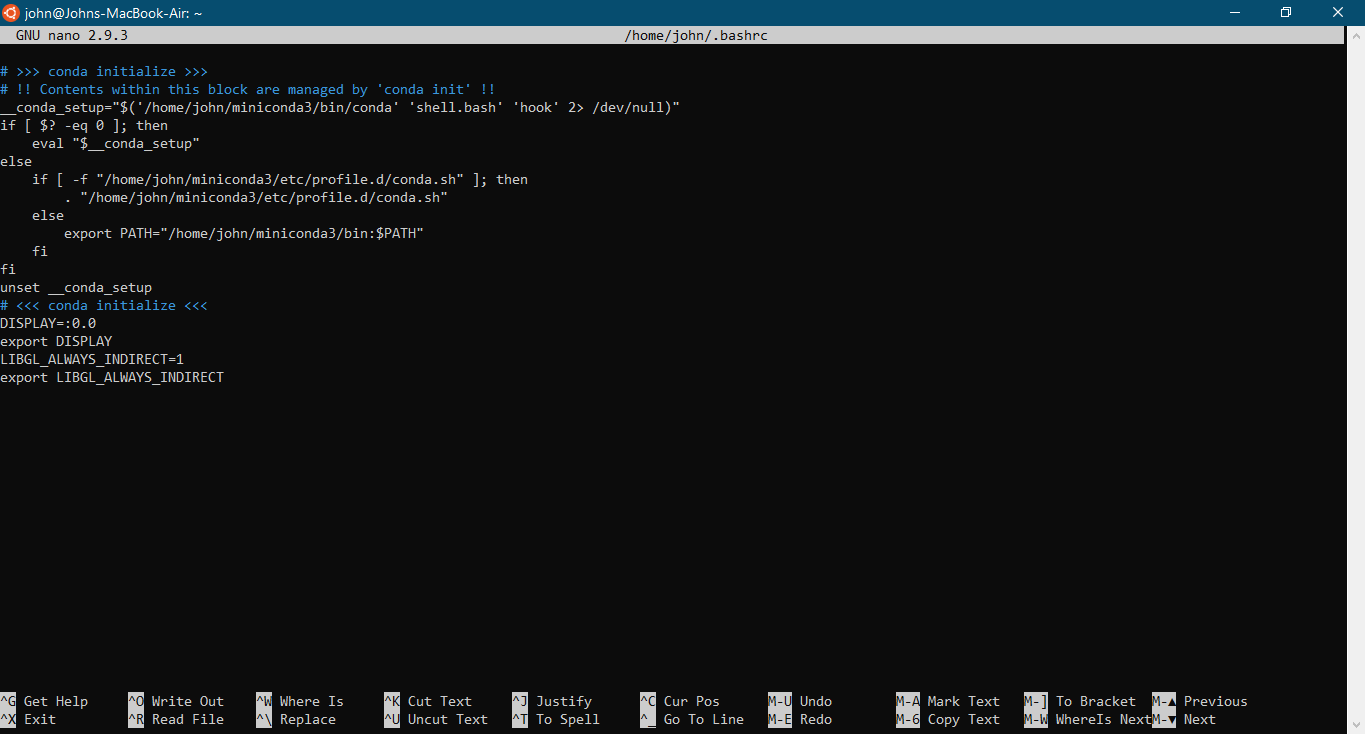Screen dimensions: 1365x734
Task: Select the Mark Text option
Action: coord(962,701)
